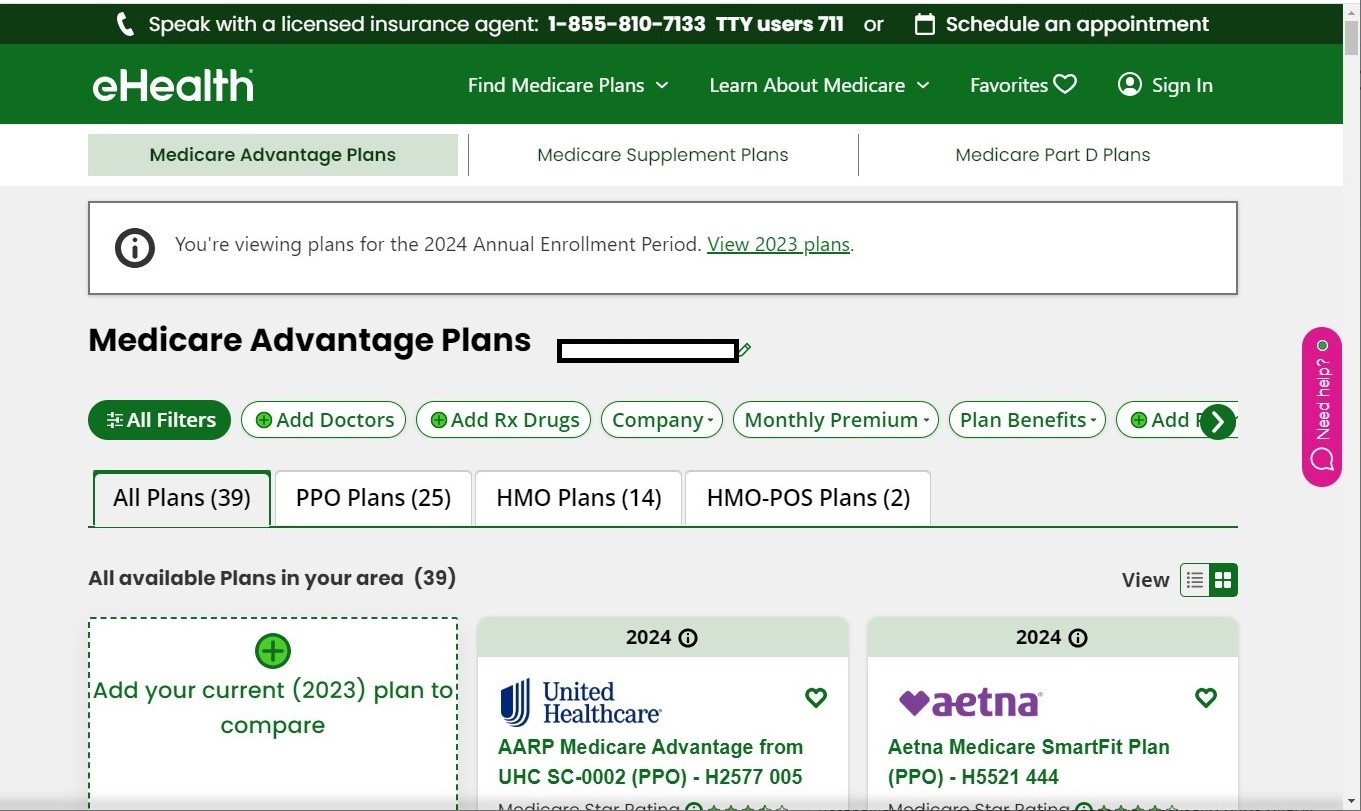The height and width of the screenshot is (811, 1361).
Task: Open Aetna Medicare SmartFit Plan link
Action: point(1028,762)
